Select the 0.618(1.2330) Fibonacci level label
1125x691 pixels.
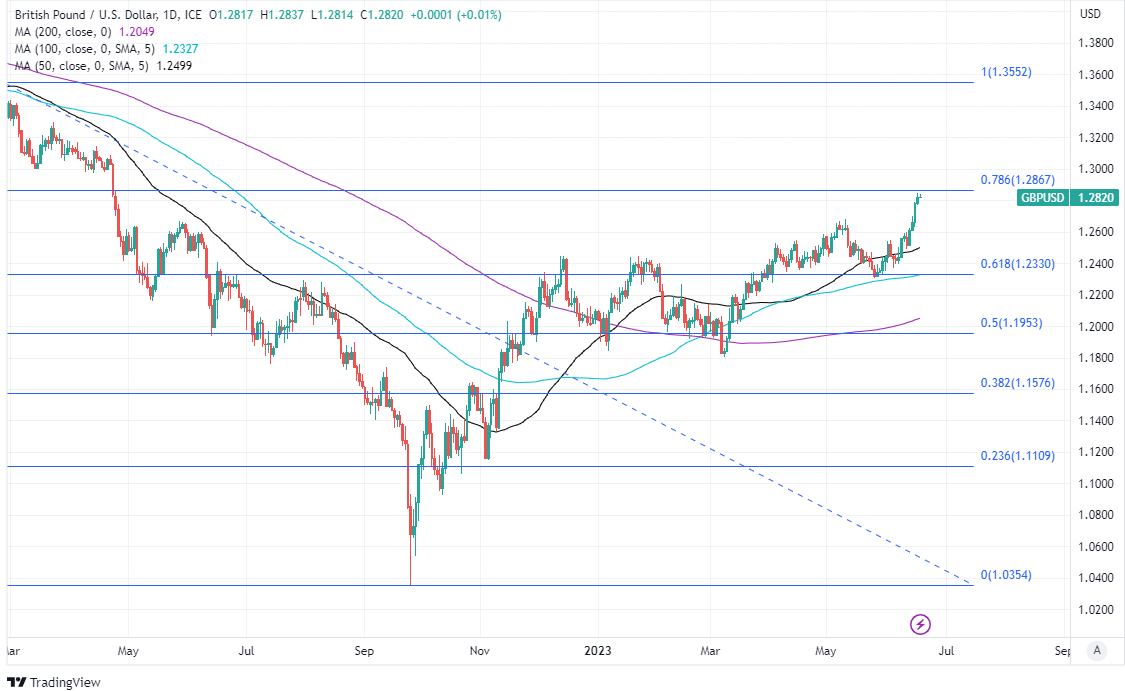(1015, 264)
